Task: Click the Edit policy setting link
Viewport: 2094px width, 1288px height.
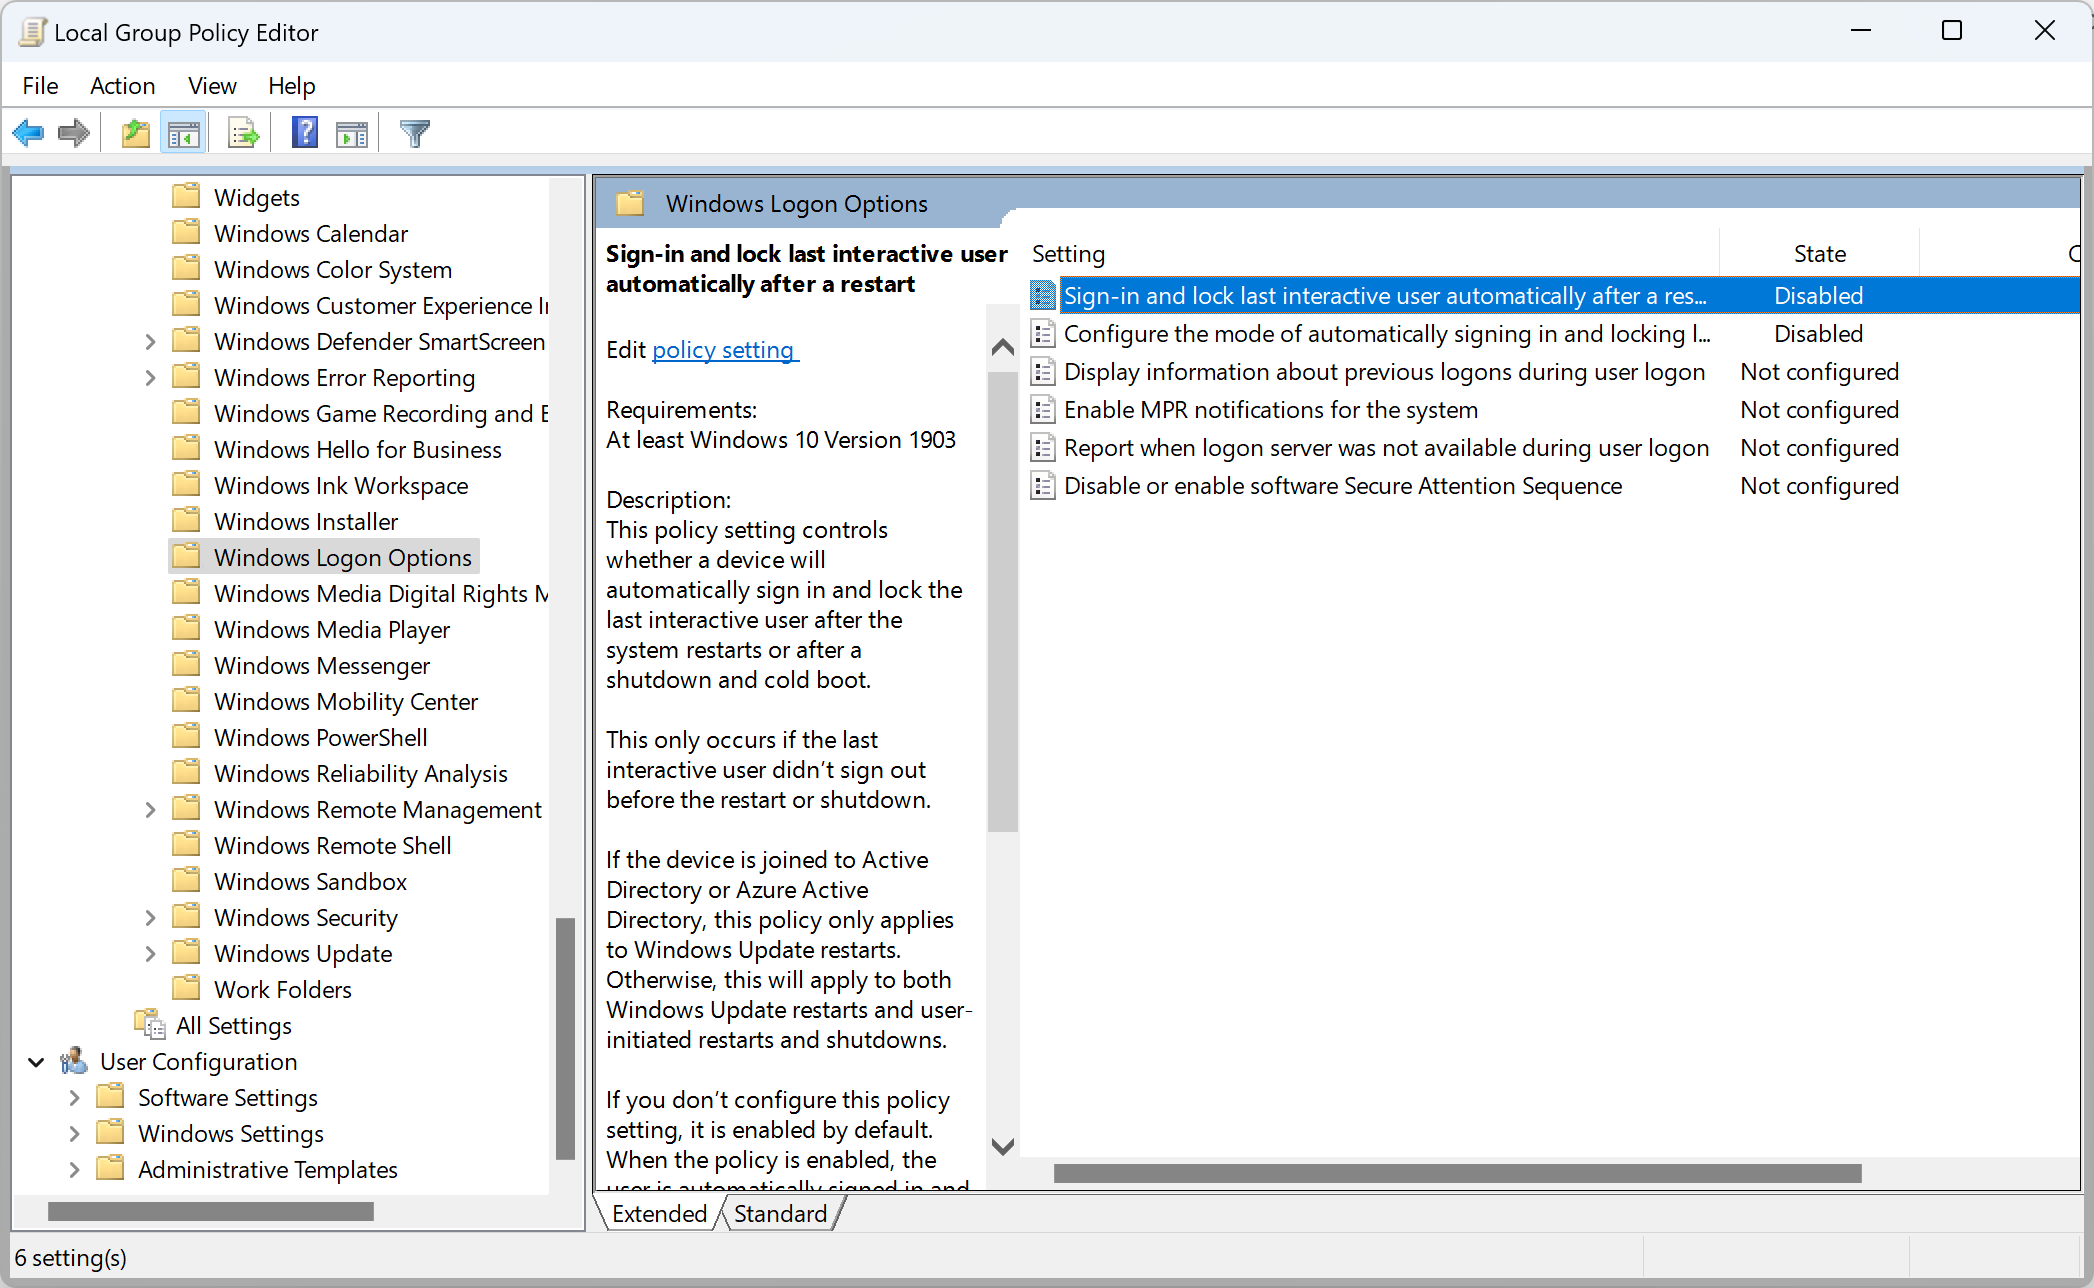Action: (x=725, y=350)
